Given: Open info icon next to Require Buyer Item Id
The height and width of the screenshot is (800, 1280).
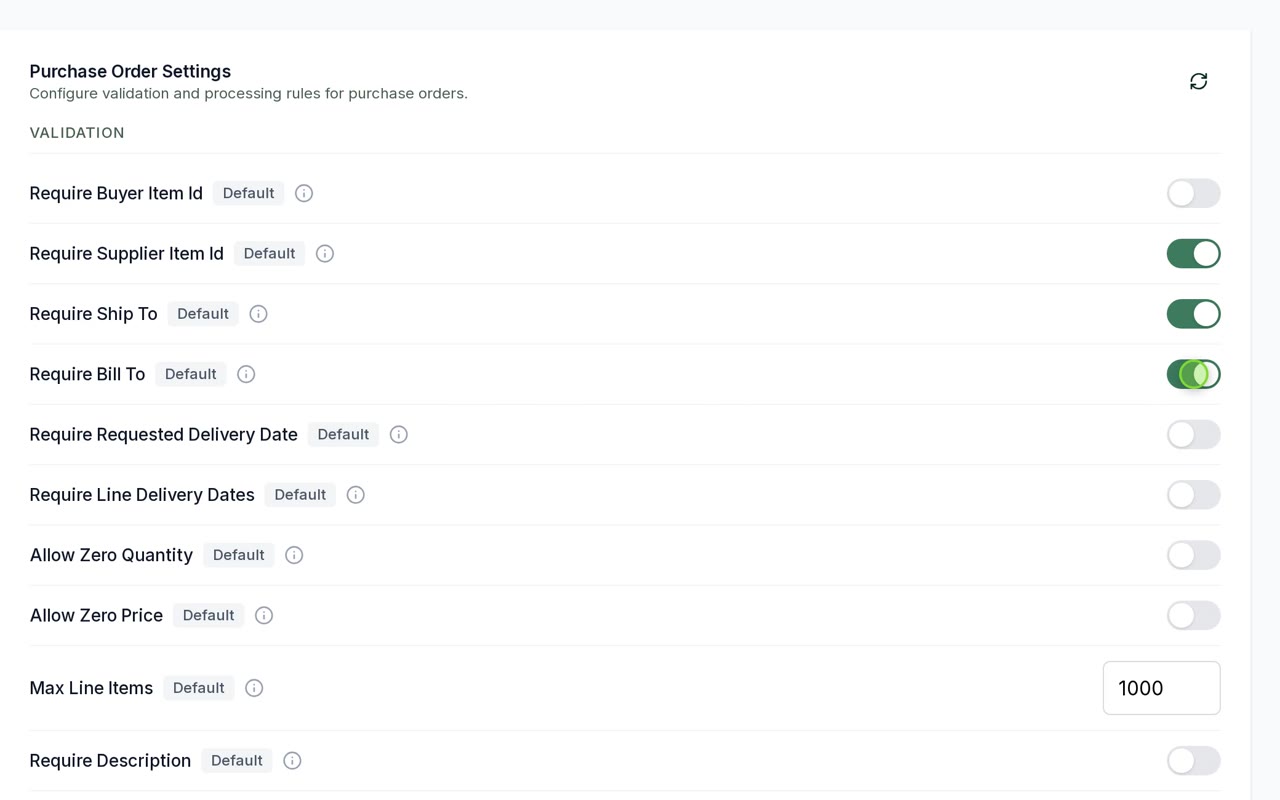Looking at the screenshot, I should [304, 193].
